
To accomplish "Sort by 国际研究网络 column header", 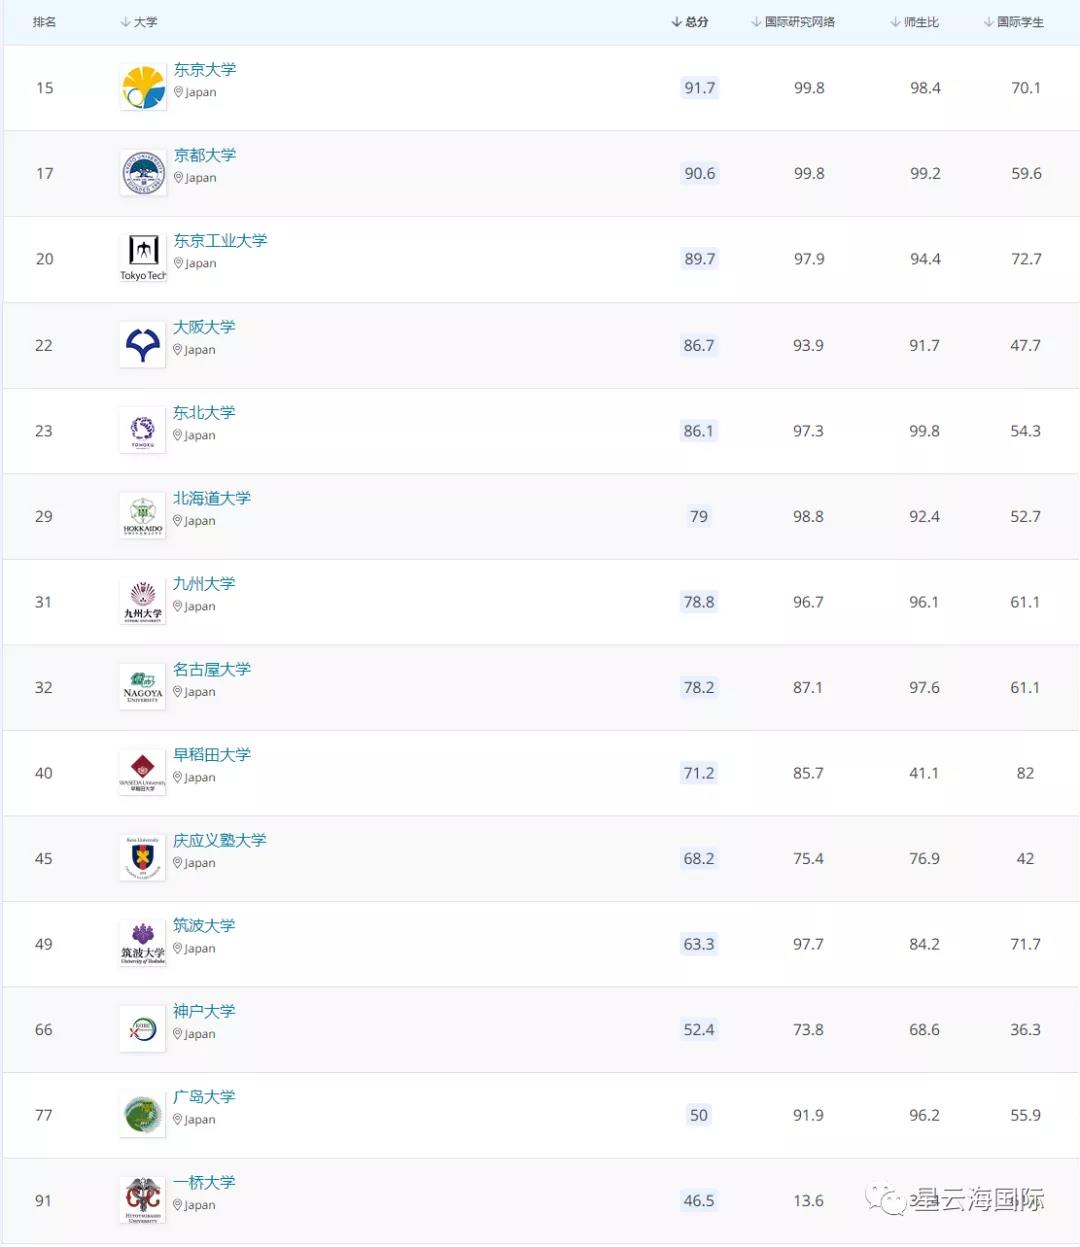I will click(793, 22).
